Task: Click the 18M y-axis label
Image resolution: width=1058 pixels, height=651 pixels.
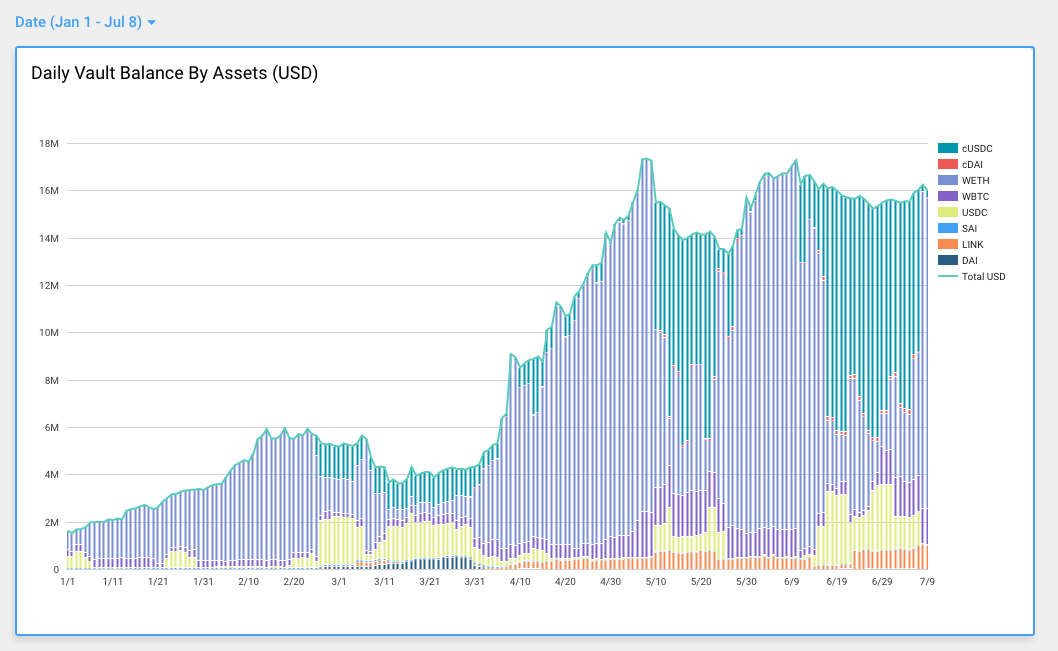Action: point(48,143)
